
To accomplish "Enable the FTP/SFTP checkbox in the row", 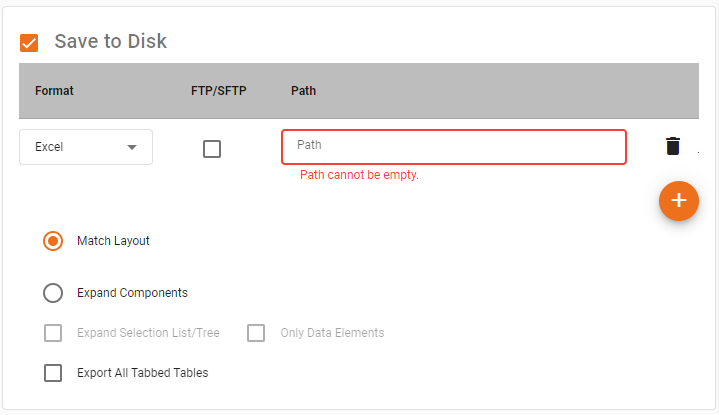I will pyautogui.click(x=212, y=148).
